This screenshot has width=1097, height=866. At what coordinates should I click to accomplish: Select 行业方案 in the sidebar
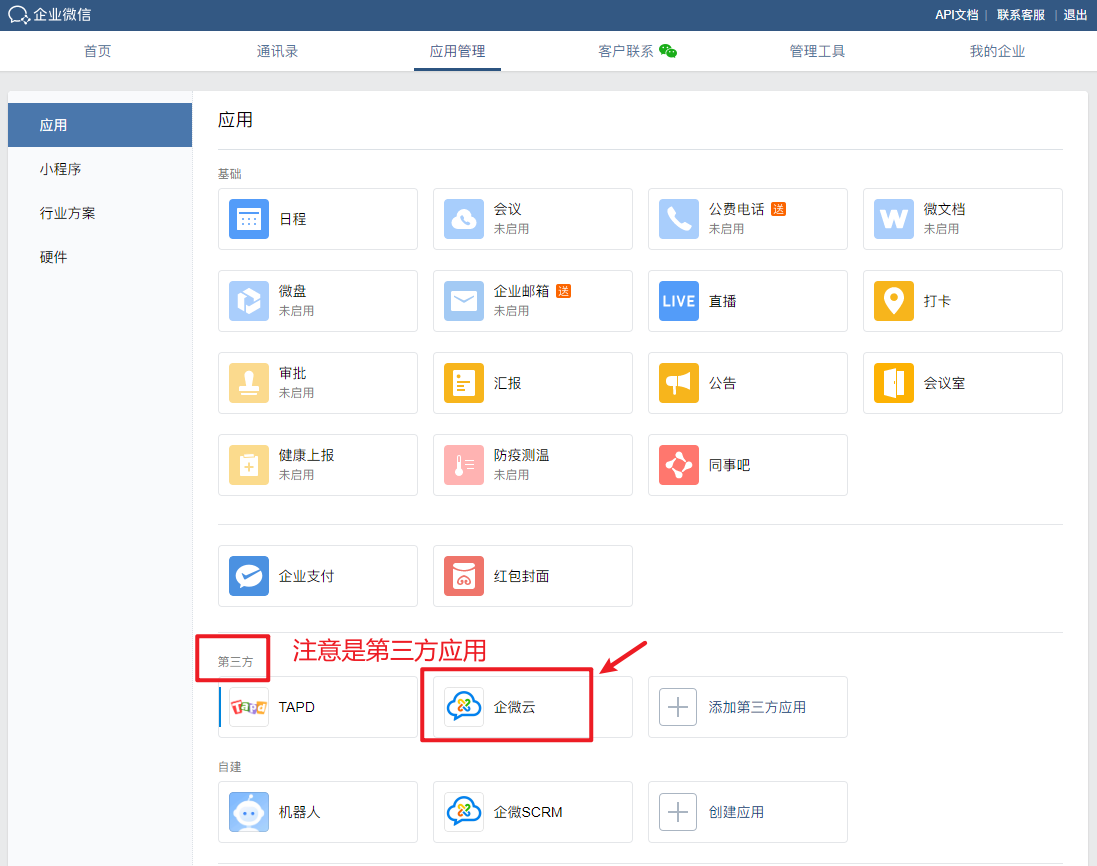[68, 213]
